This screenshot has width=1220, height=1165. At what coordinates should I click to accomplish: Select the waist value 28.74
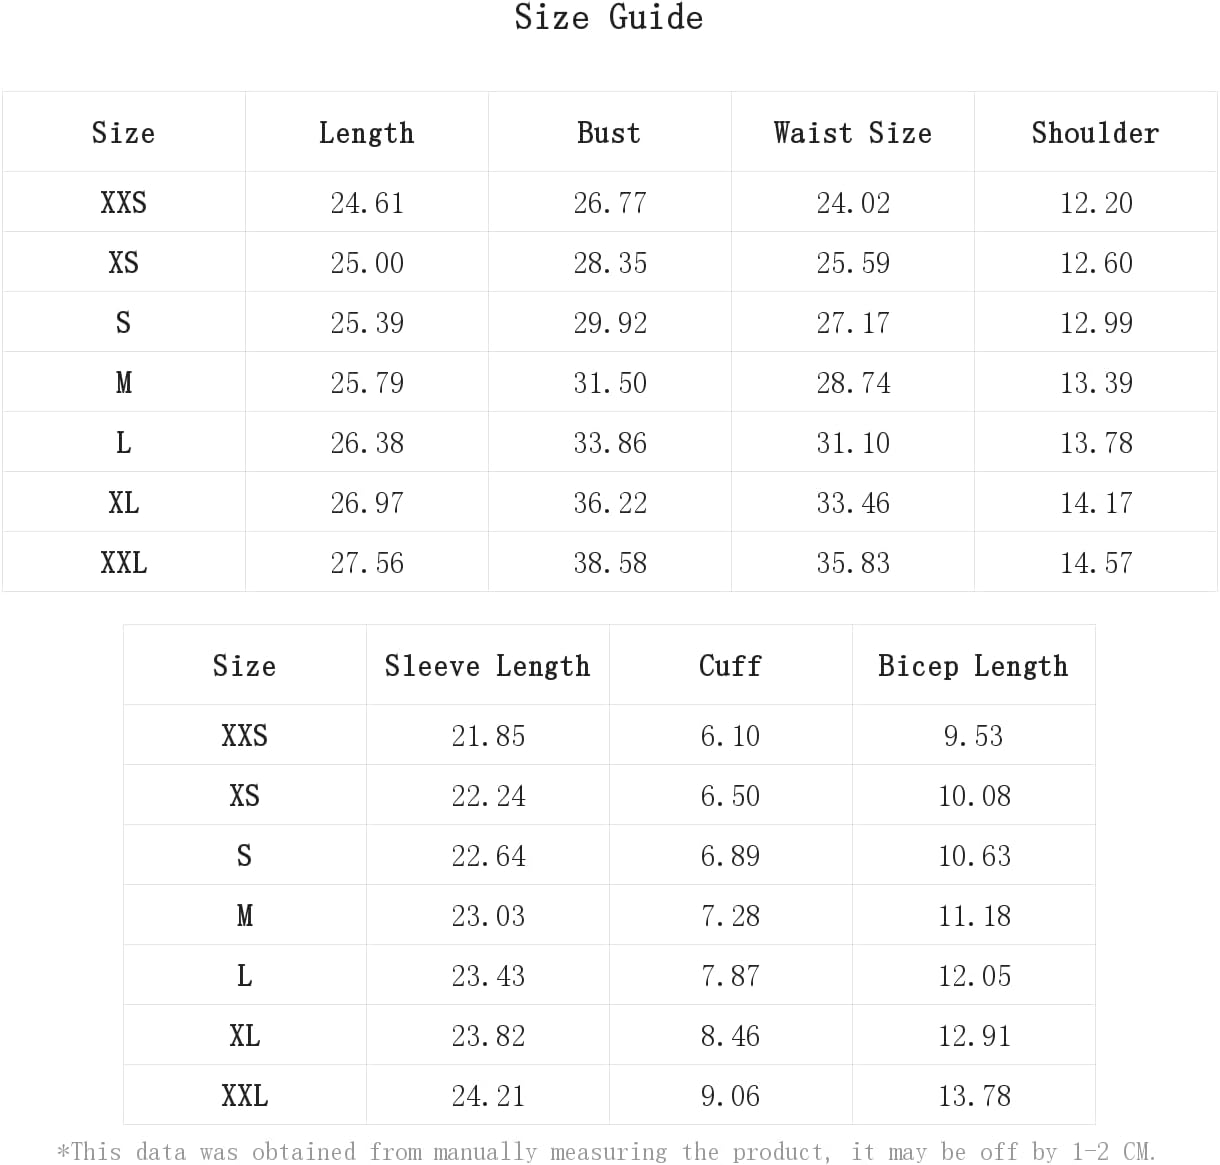coord(853,383)
